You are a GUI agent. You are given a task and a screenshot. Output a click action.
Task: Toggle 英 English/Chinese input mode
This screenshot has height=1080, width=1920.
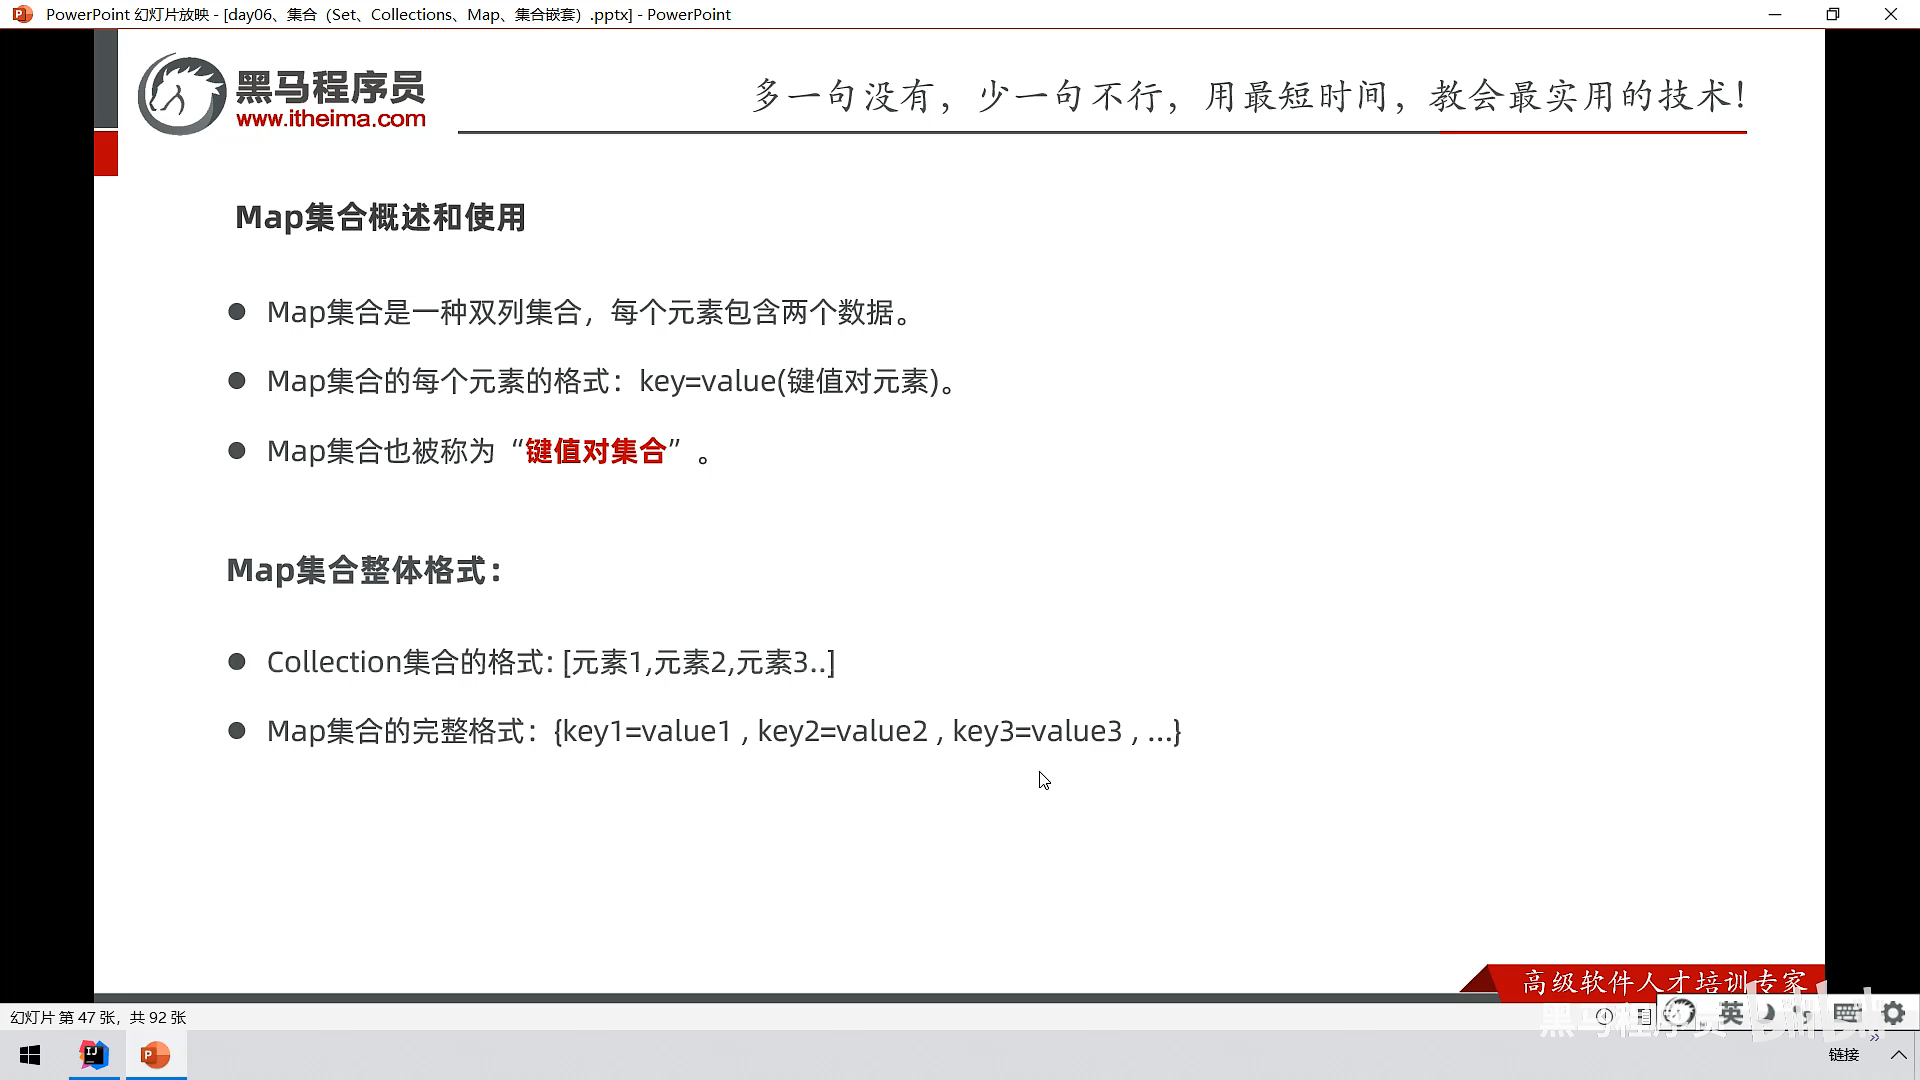point(1731,1013)
